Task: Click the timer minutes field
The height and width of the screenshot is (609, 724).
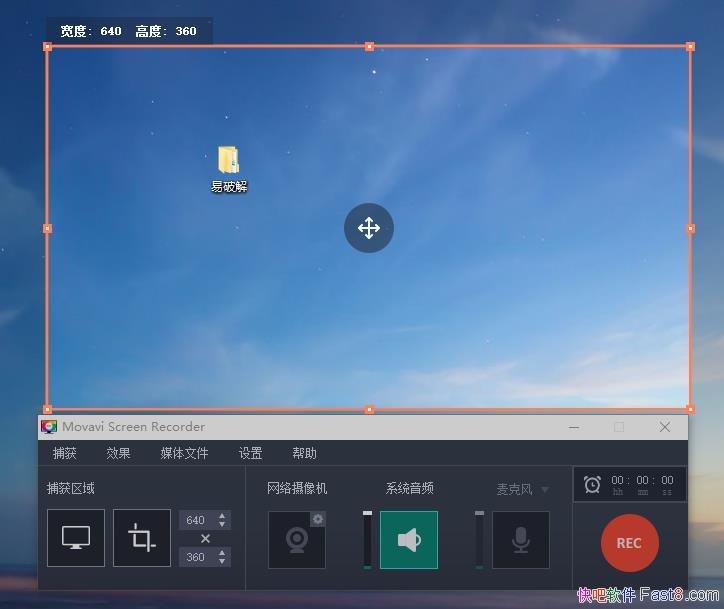Action: [x=642, y=481]
